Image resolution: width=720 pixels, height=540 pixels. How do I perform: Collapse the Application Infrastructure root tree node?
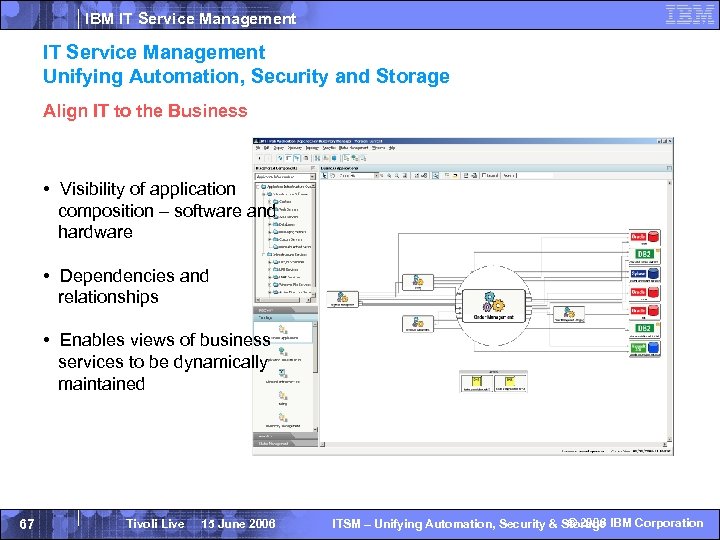click(258, 186)
